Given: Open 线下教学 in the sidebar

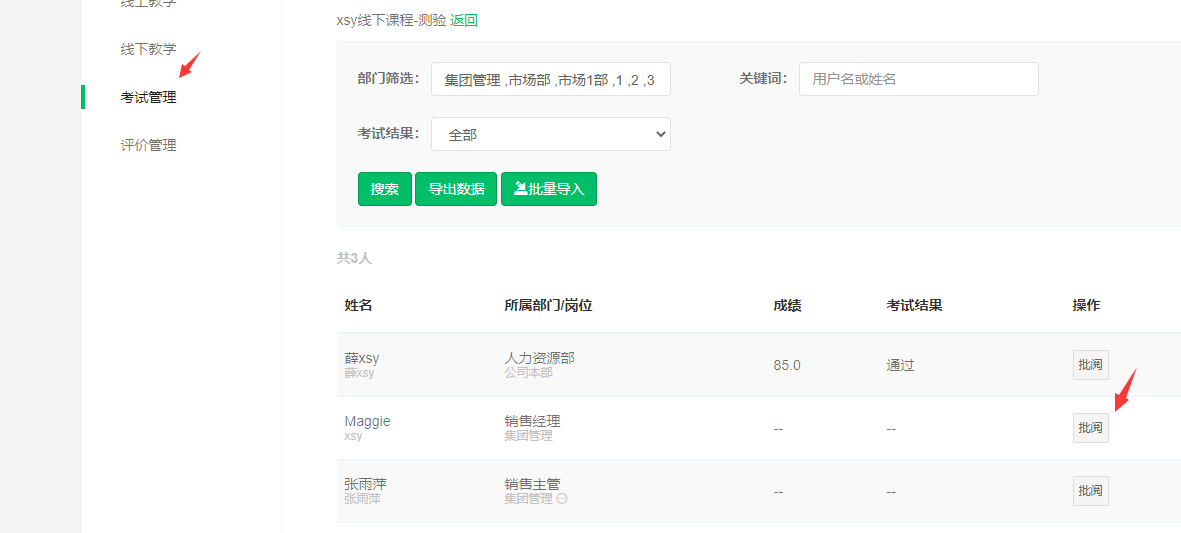Looking at the screenshot, I should coord(148,50).
